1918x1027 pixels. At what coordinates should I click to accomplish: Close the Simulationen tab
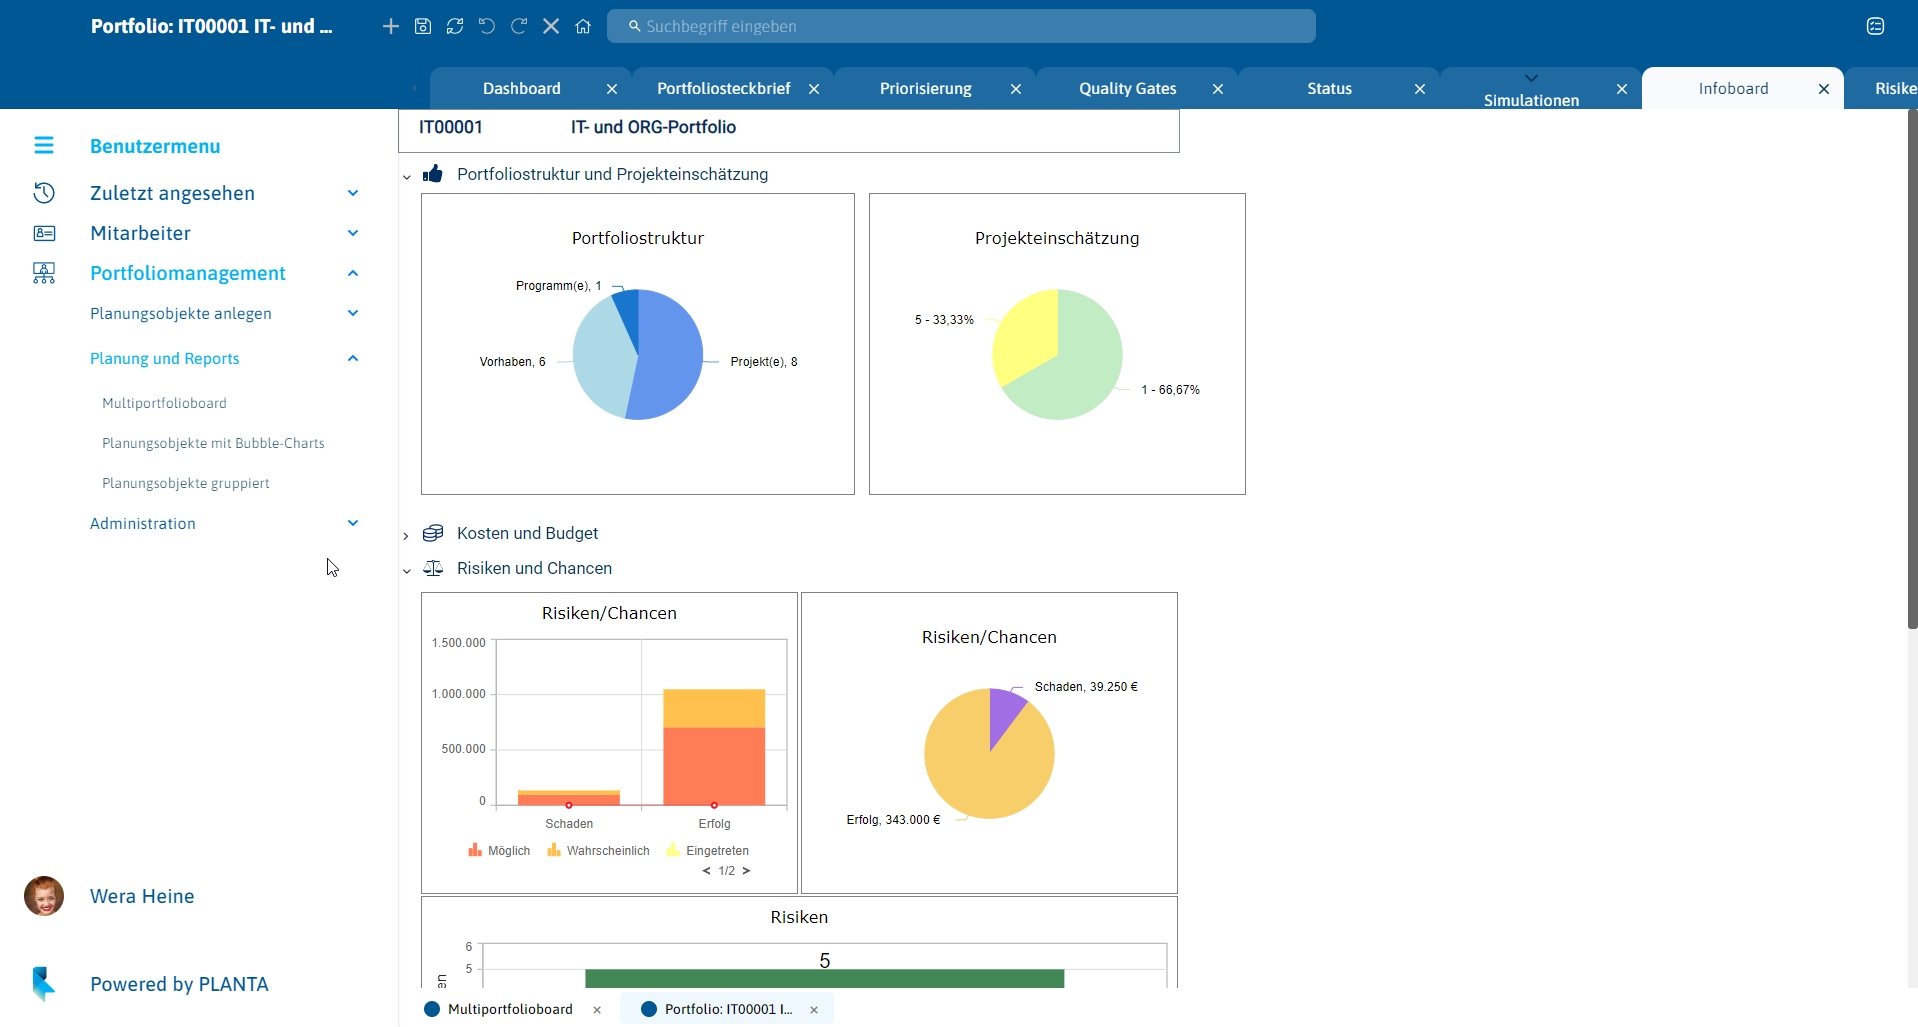click(1622, 89)
